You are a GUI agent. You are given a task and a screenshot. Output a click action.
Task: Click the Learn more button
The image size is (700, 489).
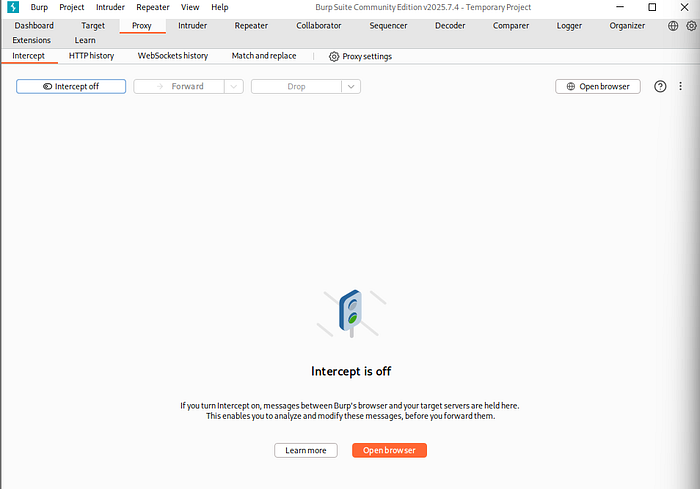(x=306, y=450)
